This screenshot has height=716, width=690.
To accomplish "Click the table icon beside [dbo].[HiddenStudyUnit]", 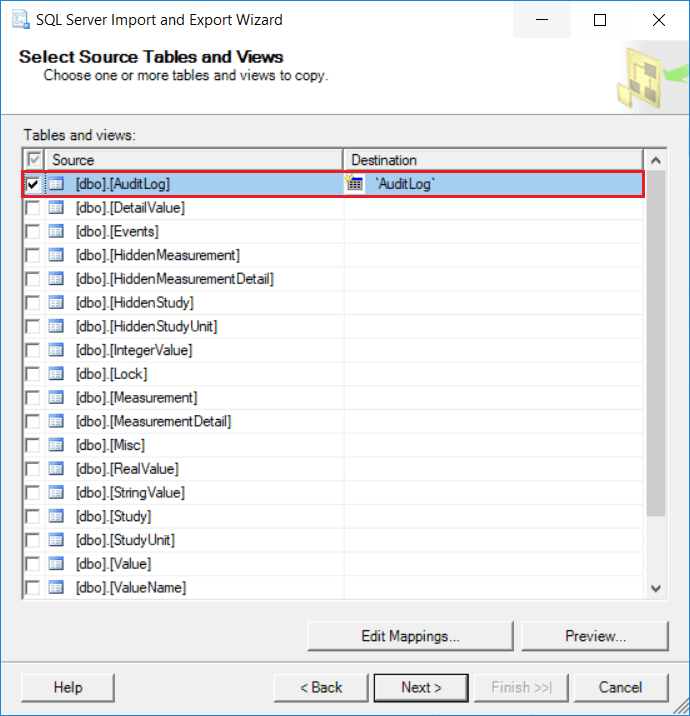I will click(56, 326).
